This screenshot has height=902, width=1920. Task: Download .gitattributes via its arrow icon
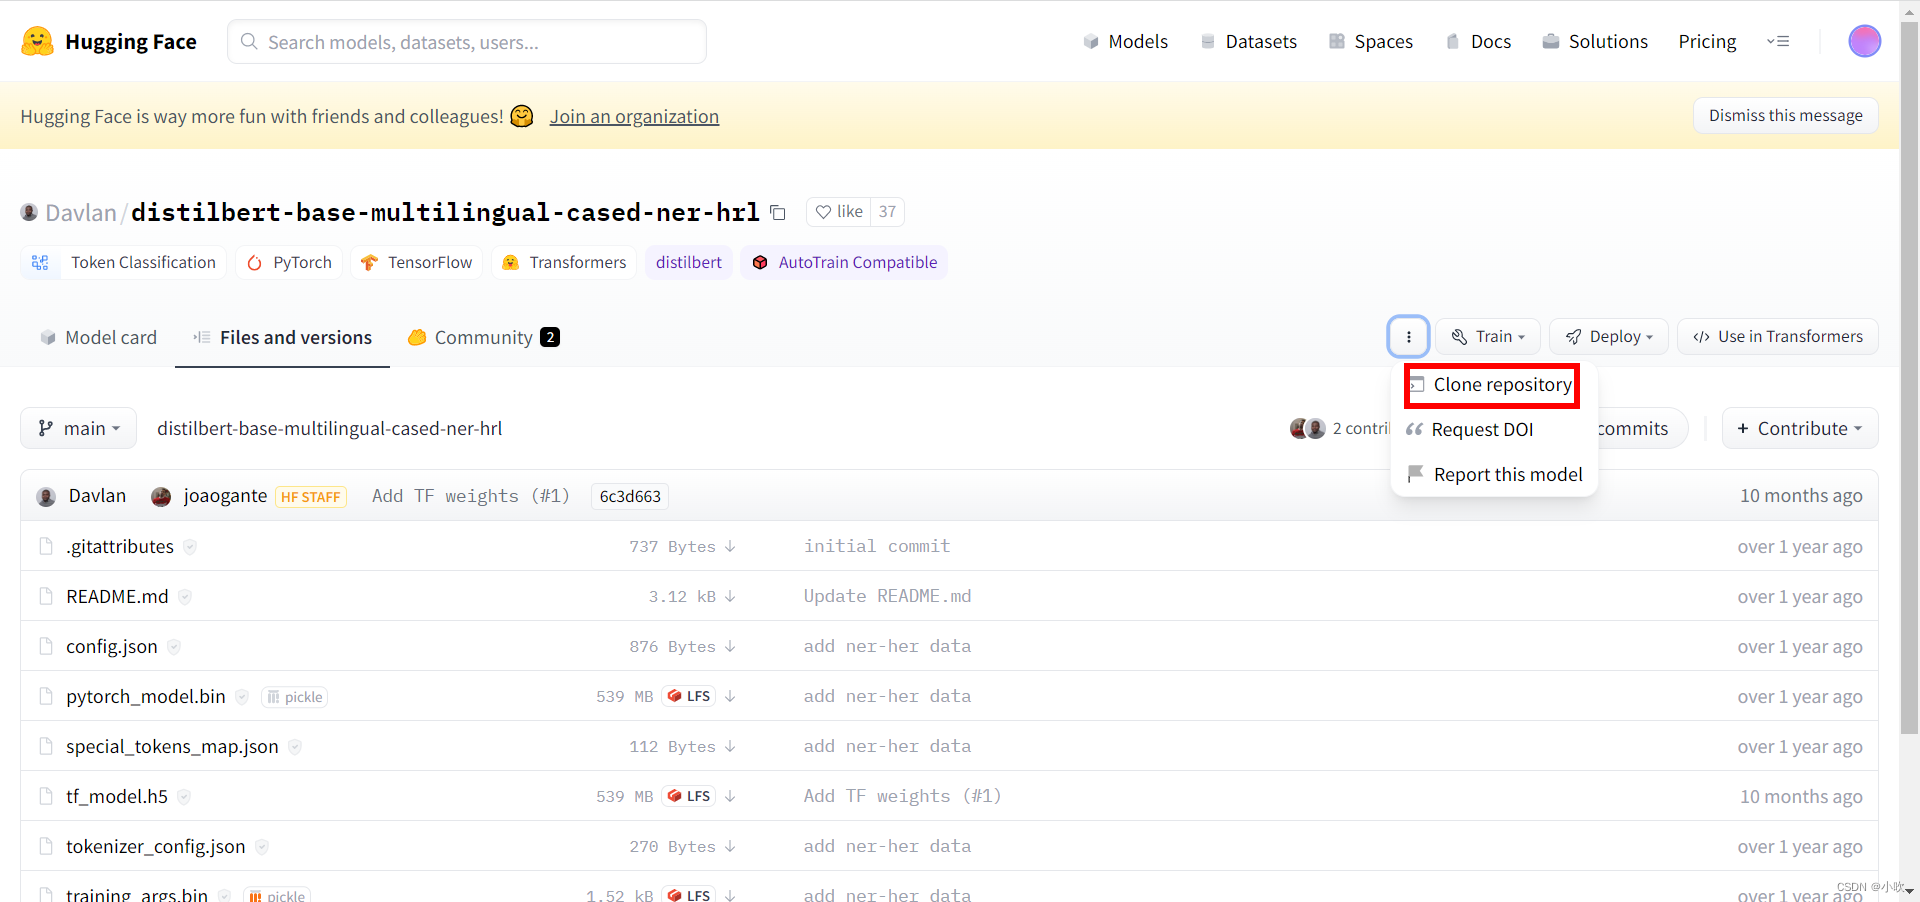click(730, 546)
